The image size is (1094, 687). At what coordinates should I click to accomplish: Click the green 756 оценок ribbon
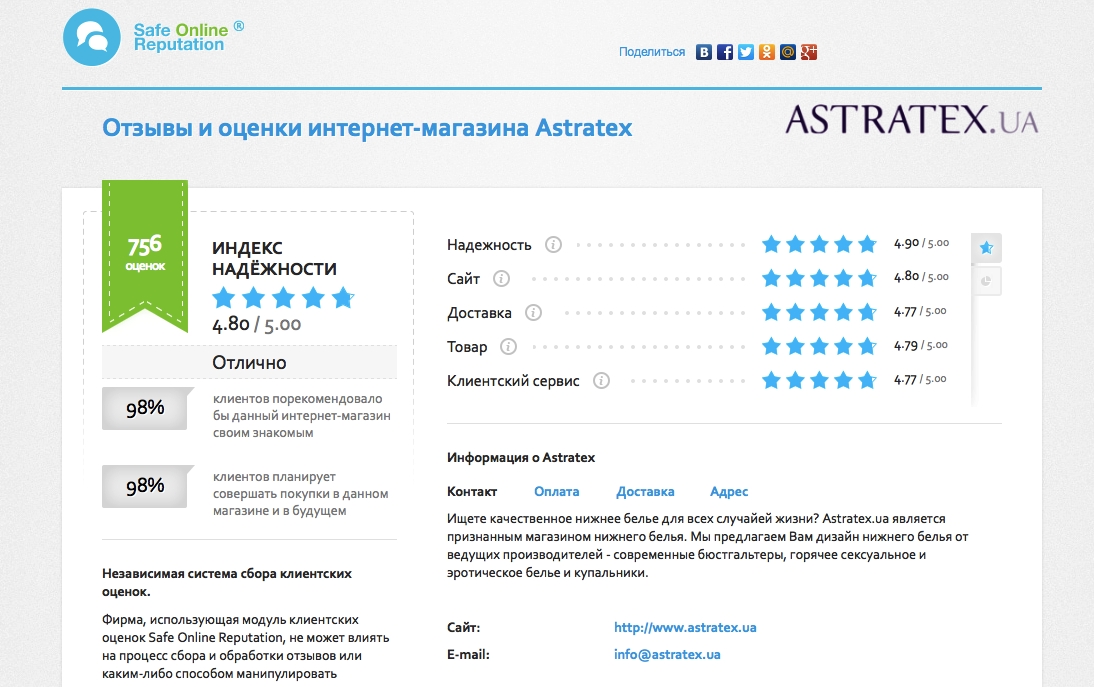(x=145, y=255)
